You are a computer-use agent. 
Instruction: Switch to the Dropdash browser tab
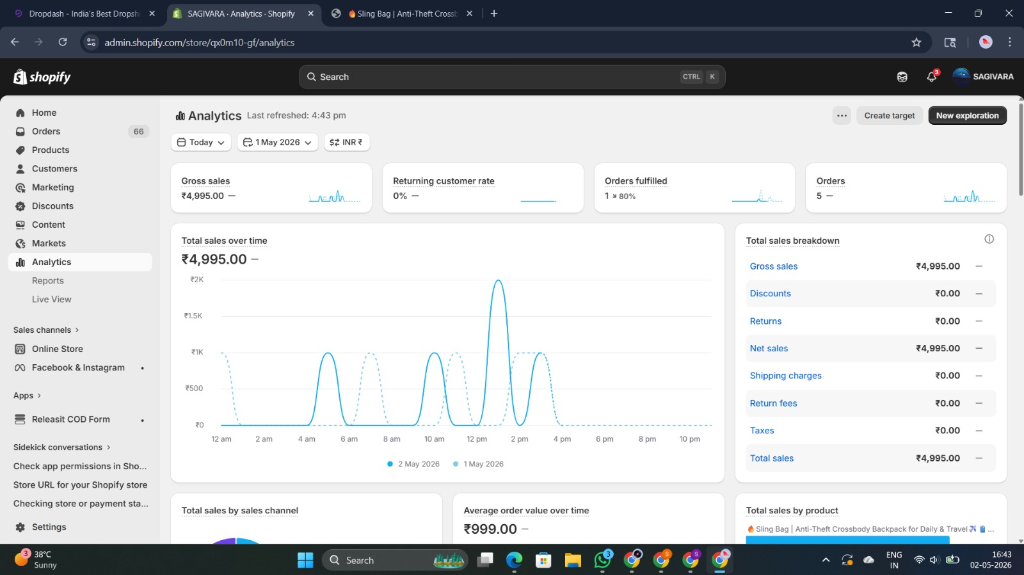point(84,14)
